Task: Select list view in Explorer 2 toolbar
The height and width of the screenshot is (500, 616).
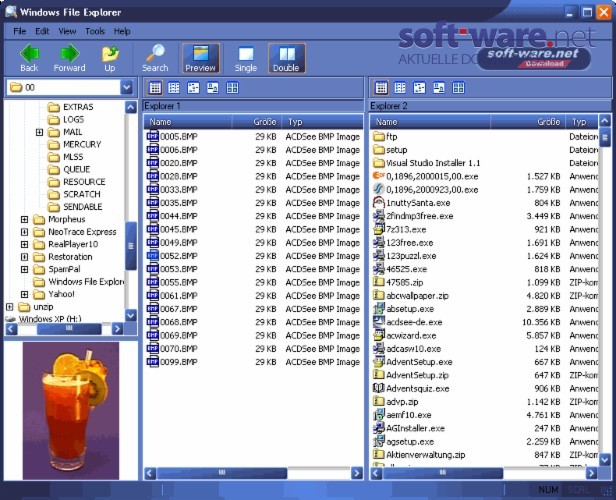Action: [400, 88]
